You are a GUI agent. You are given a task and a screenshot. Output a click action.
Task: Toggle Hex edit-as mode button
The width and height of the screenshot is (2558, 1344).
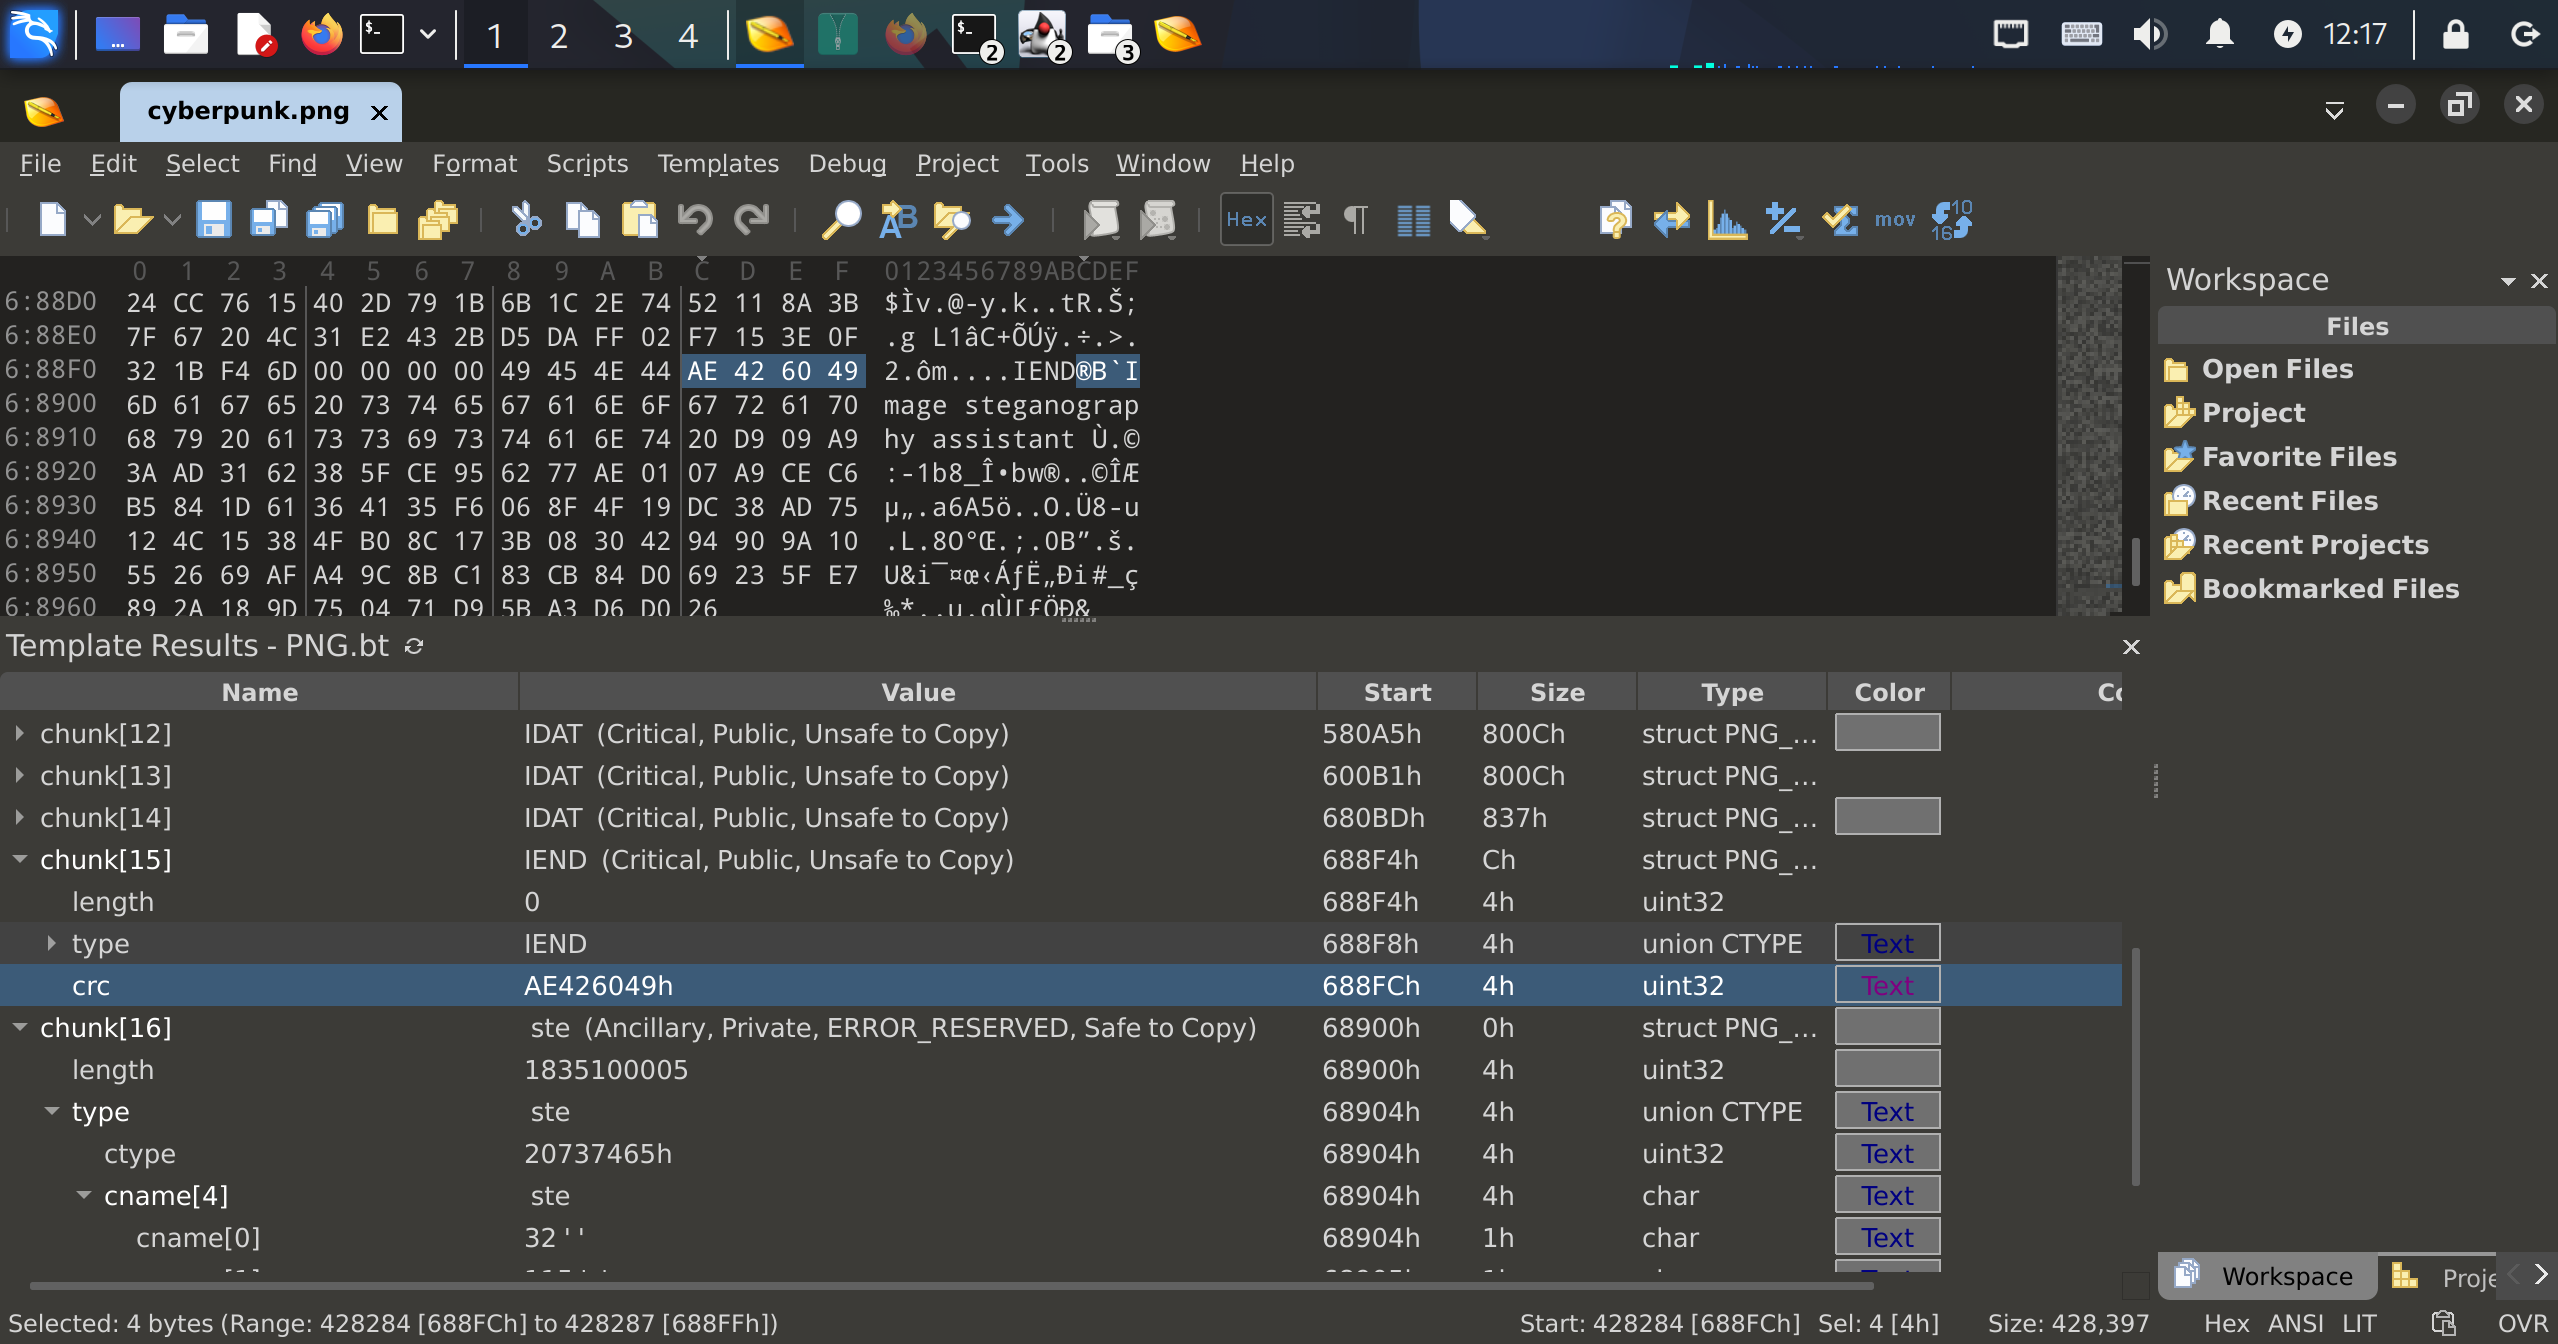coord(1246,219)
